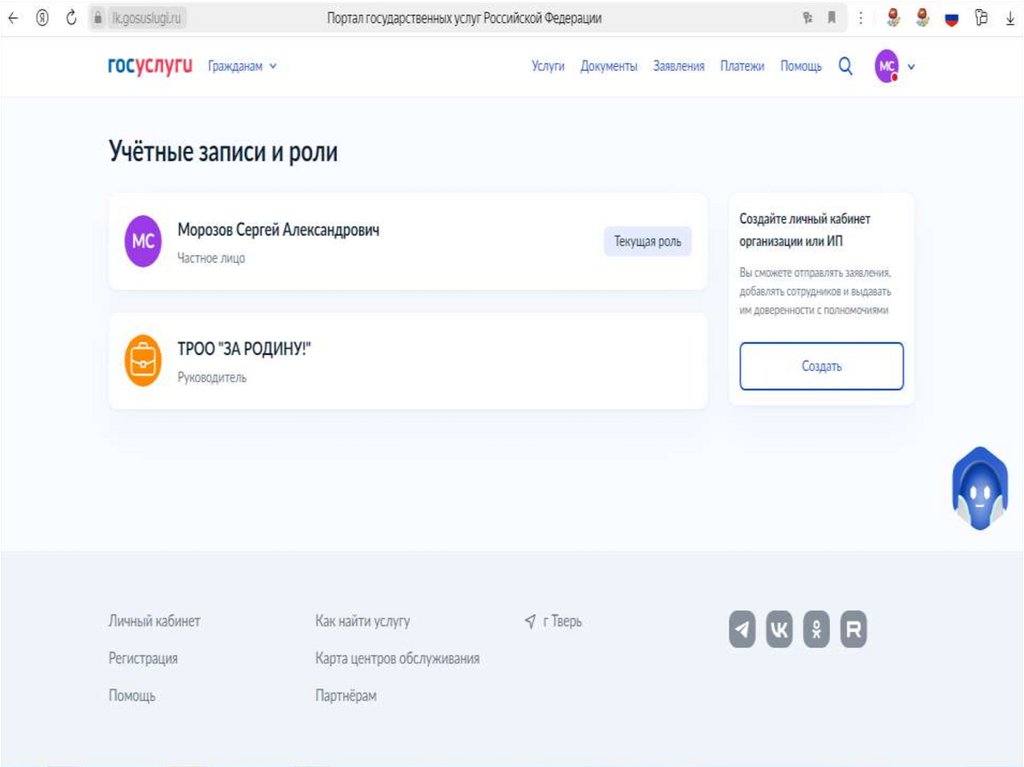Open the robot assistant chat icon
Screen dimensions: 1024x767
tap(978, 489)
